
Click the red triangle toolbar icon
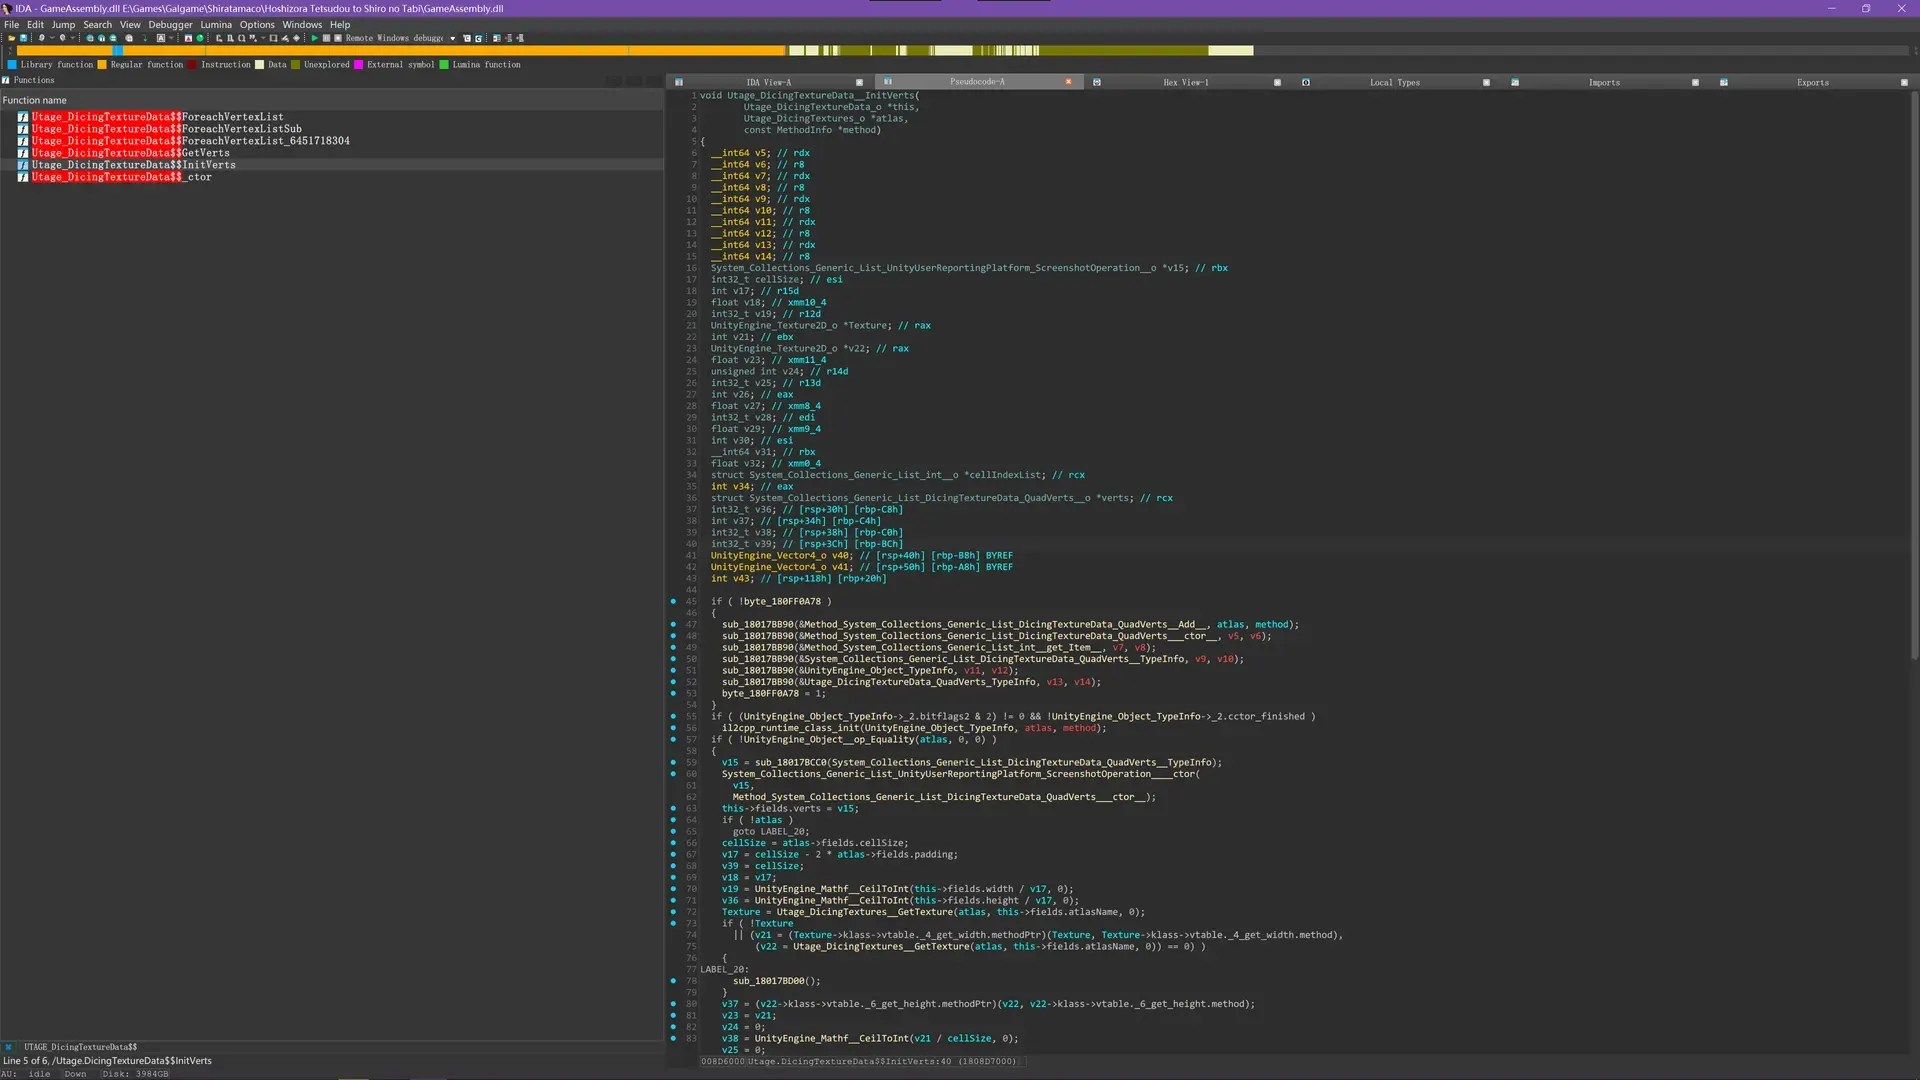(x=188, y=38)
